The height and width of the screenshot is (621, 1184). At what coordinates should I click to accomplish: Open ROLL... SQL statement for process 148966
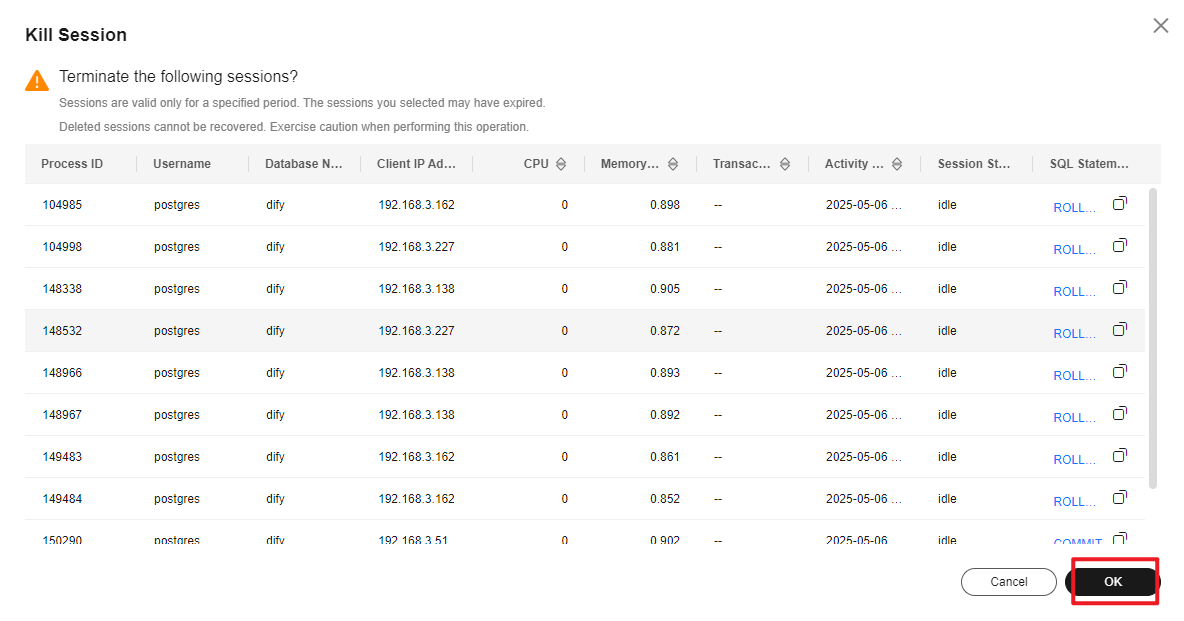[x=1075, y=376]
